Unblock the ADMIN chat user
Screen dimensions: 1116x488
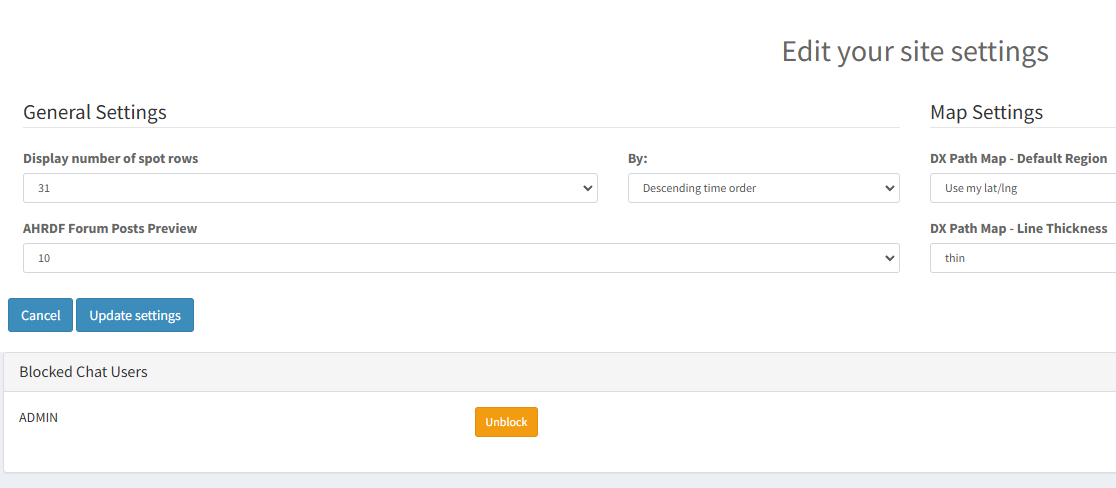tap(506, 422)
